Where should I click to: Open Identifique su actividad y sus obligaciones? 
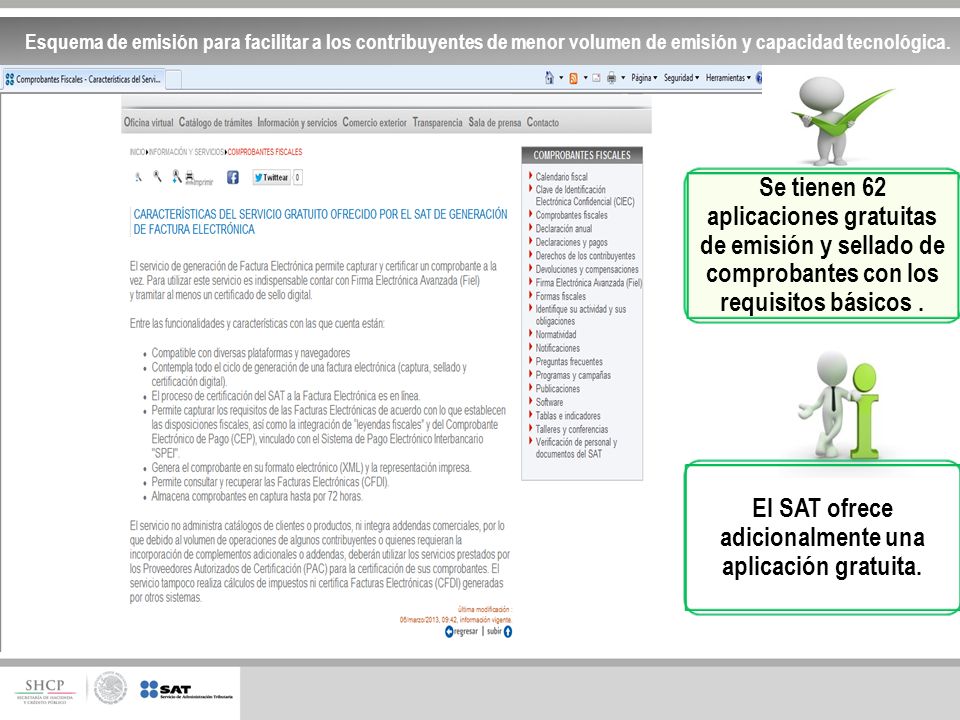[580, 315]
